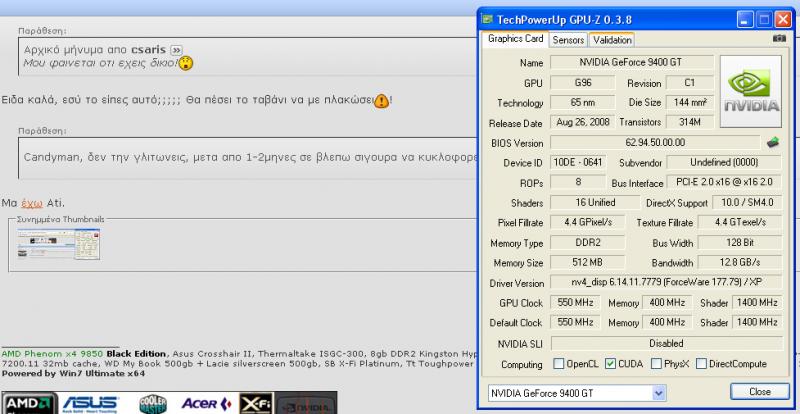Minimize the GPU-Z window
800x414 pixels.
coord(745,19)
